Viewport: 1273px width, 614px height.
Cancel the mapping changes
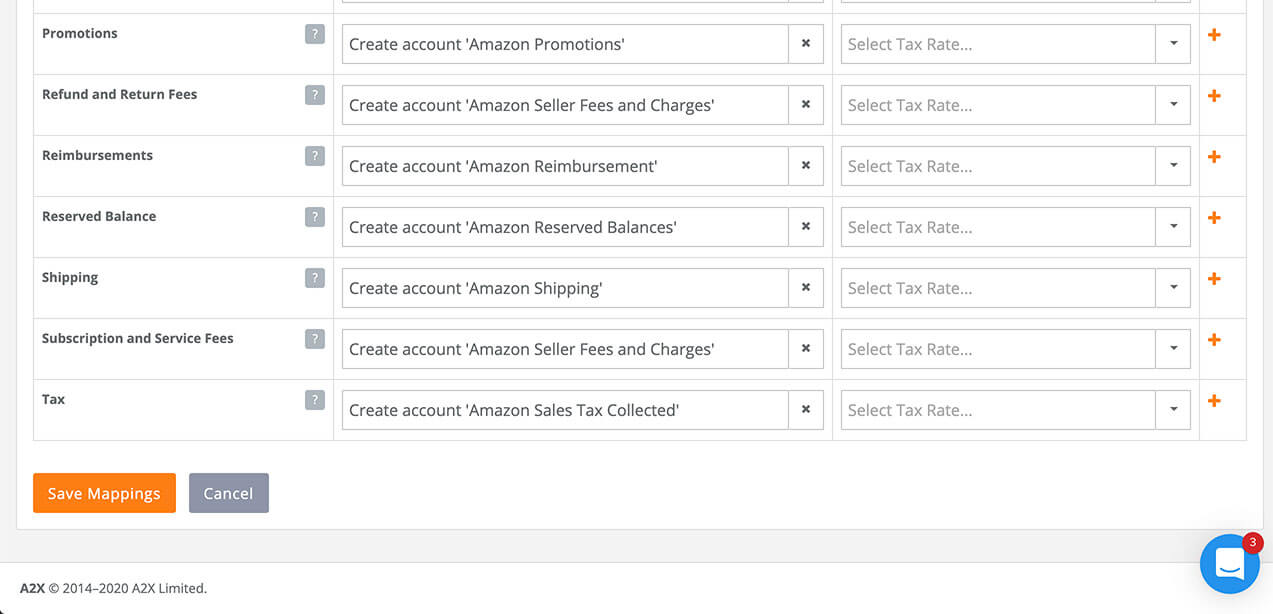pos(228,493)
